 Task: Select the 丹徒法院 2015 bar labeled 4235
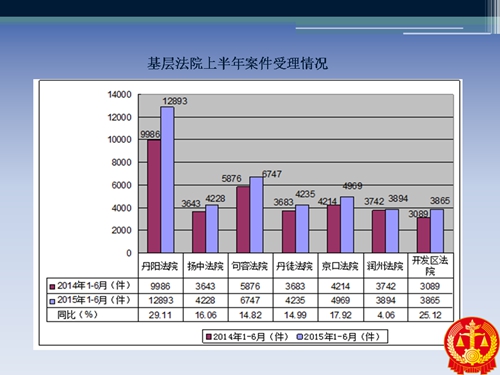pyautogui.click(x=302, y=229)
